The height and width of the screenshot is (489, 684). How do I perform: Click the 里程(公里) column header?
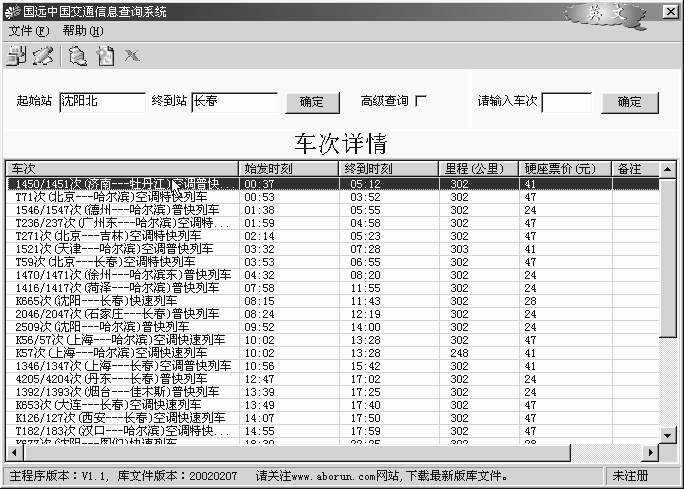coord(479,168)
